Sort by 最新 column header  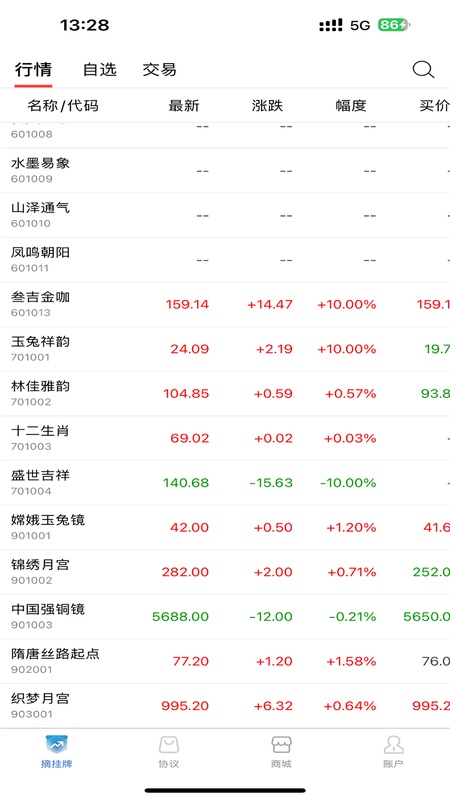pyautogui.click(x=184, y=106)
